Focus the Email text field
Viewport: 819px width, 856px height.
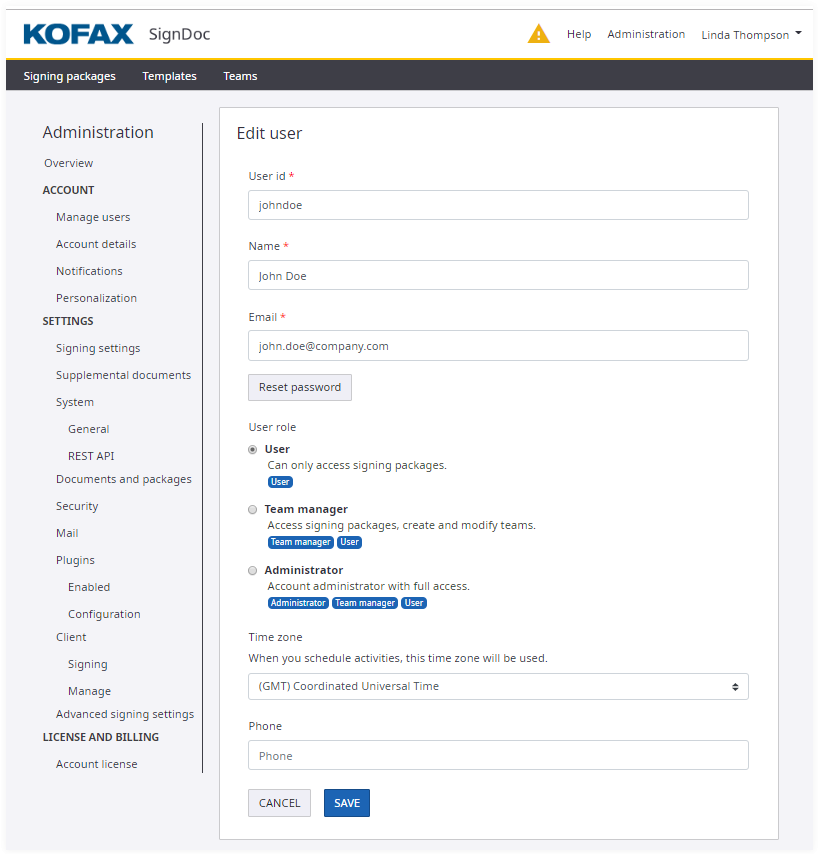point(498,346)
